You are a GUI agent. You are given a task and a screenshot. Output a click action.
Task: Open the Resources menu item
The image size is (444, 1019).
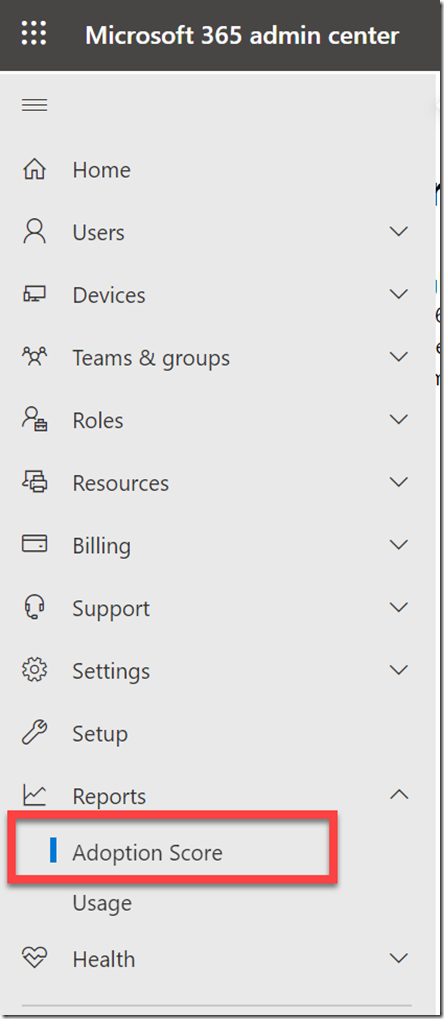pyautogui.click(x=120, y=483)
